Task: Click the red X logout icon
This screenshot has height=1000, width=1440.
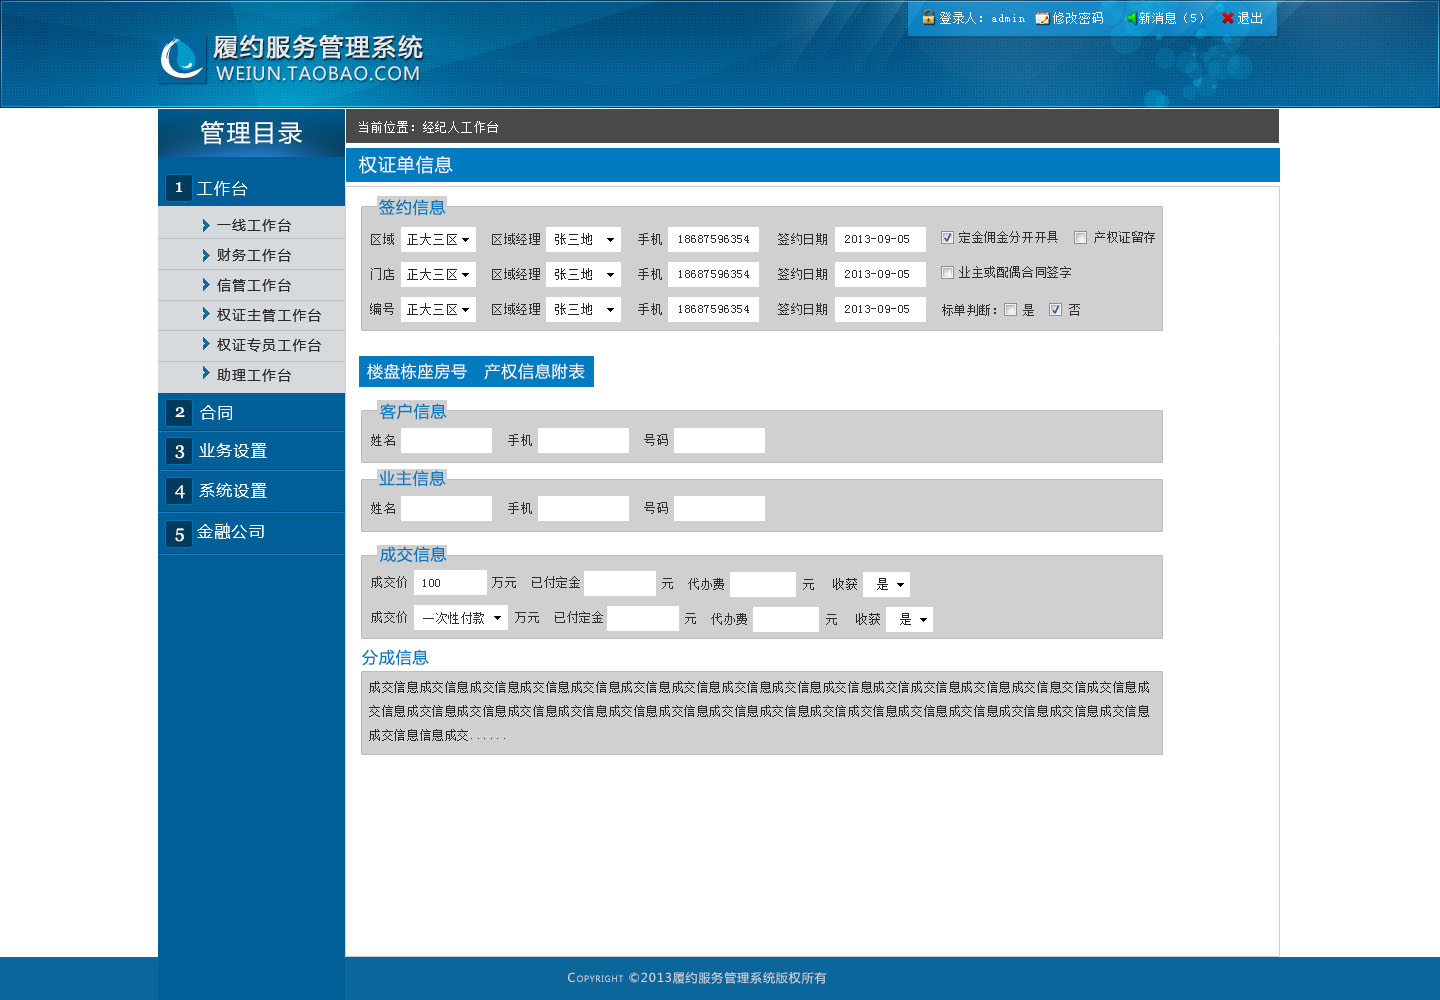Action: tap(1228, 18)
